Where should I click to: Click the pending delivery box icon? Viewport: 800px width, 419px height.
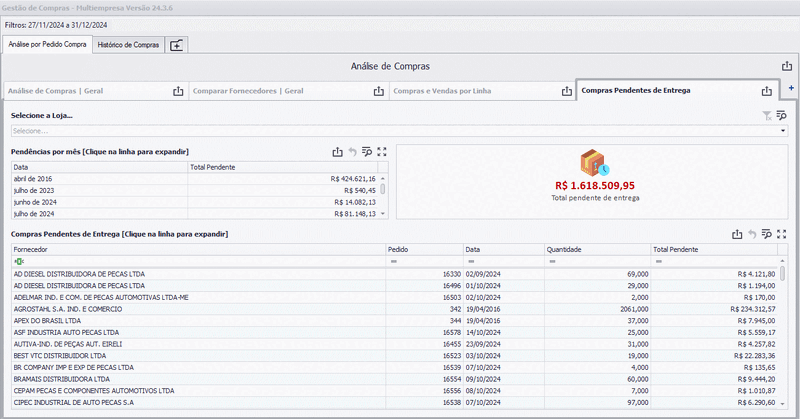pyautogui.click(x=594, y=162)
